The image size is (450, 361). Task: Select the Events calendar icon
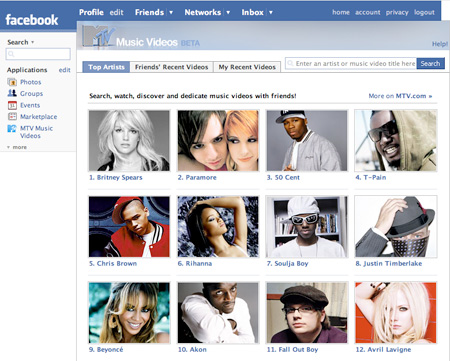click(x=12, y=105)
